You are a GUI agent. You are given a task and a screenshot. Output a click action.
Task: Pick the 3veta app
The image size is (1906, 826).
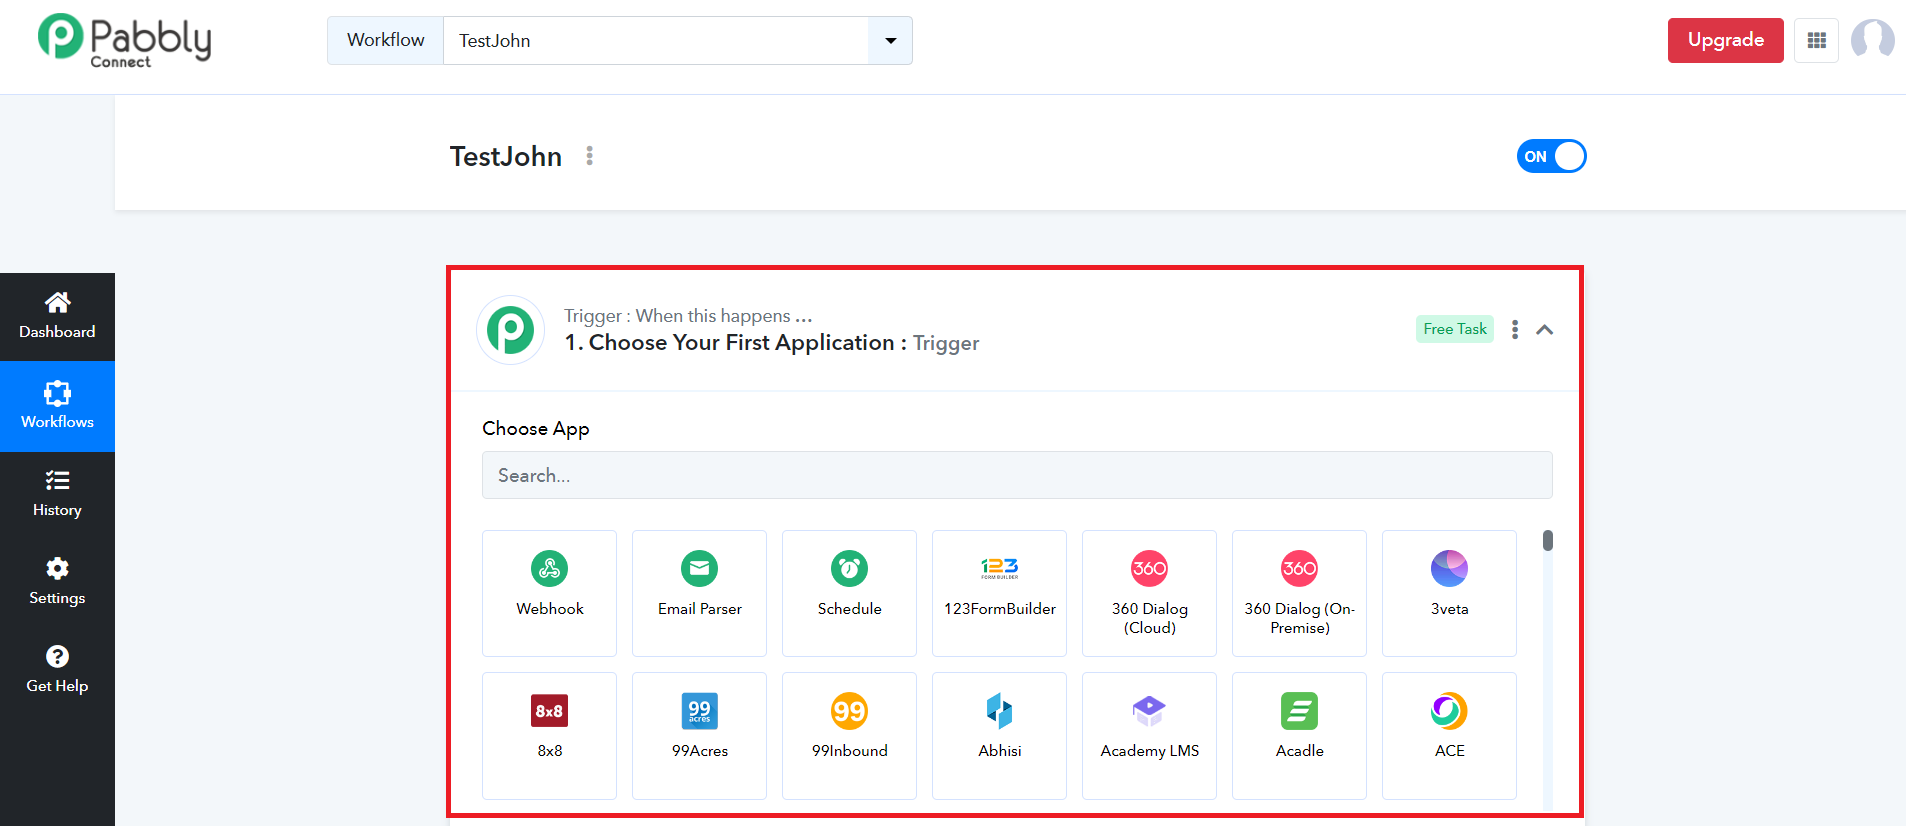[x=1449, y=593]
